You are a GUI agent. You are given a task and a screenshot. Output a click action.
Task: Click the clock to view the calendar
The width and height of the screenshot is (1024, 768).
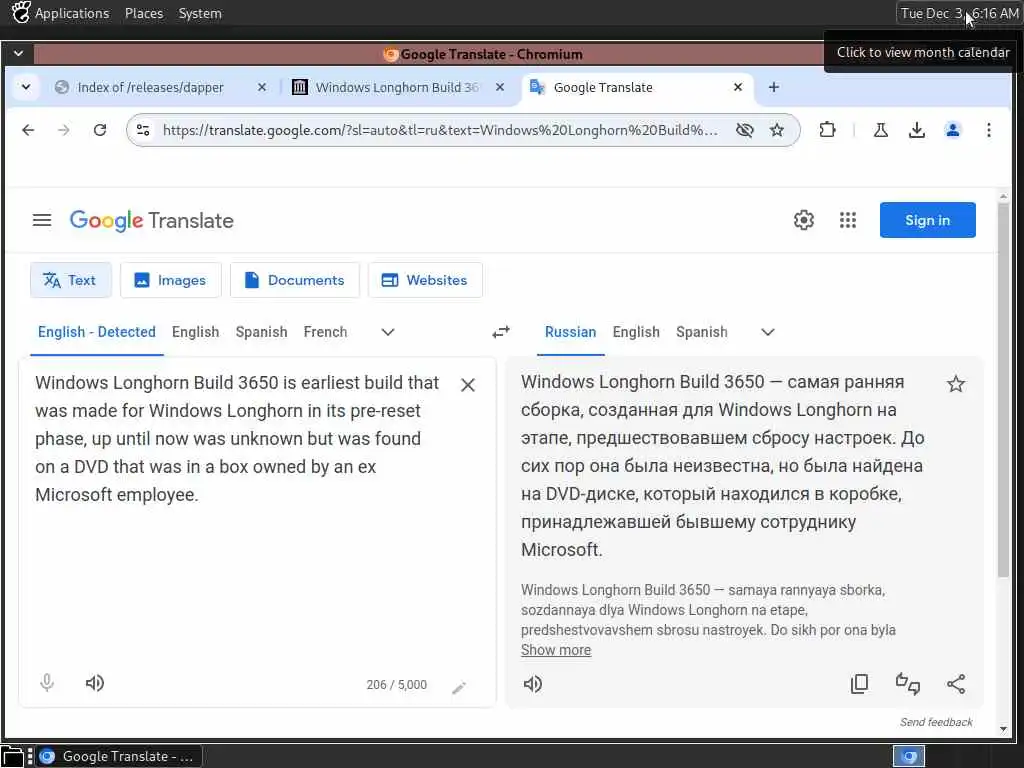pyautogui.click(x=959, y=13)
